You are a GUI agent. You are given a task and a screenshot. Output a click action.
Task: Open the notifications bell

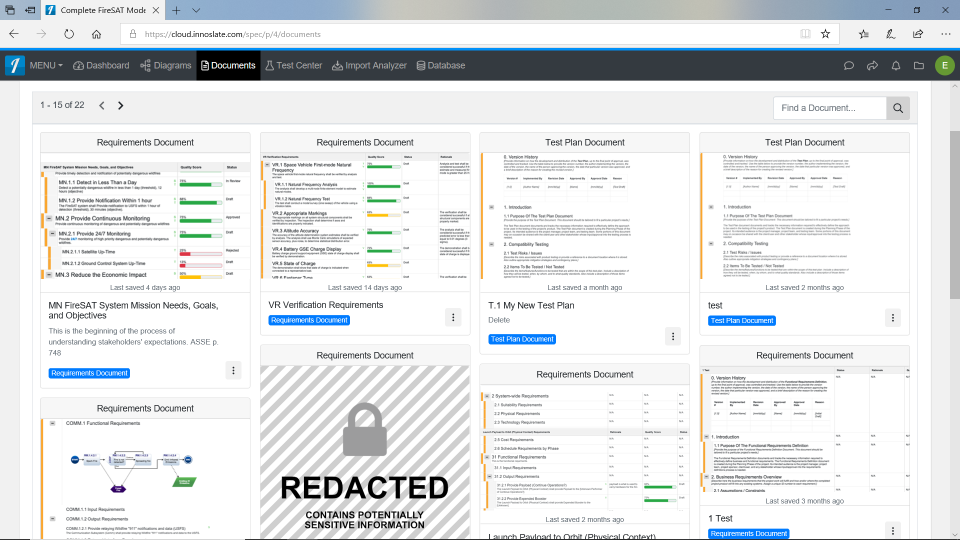point(896,66)
